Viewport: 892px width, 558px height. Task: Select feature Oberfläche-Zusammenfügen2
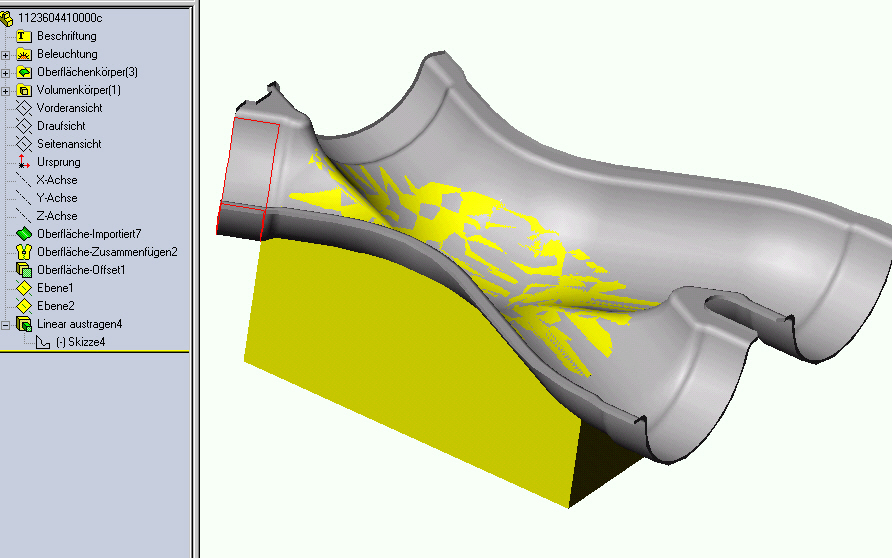point(107,252)
